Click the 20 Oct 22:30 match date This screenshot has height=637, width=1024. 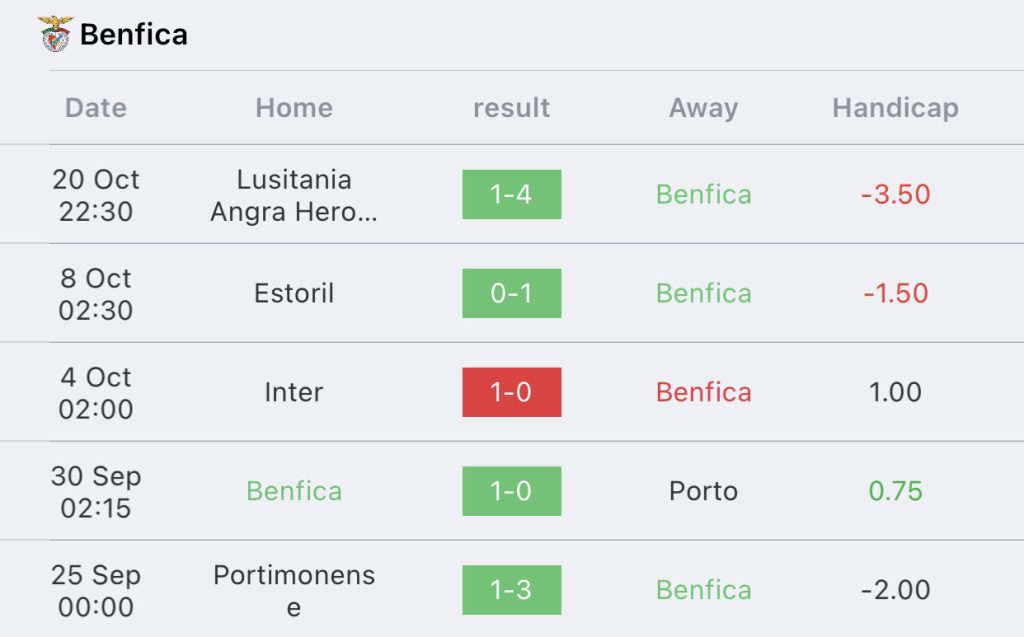(x=96, y=195)
